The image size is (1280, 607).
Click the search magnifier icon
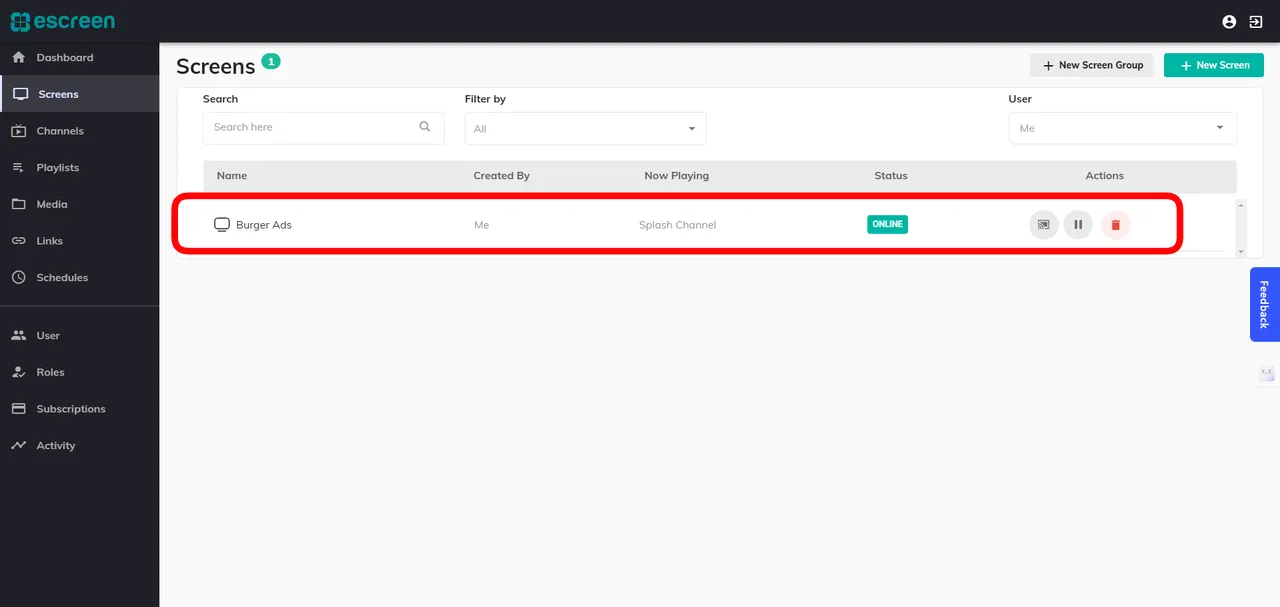[x=424, y=127]
